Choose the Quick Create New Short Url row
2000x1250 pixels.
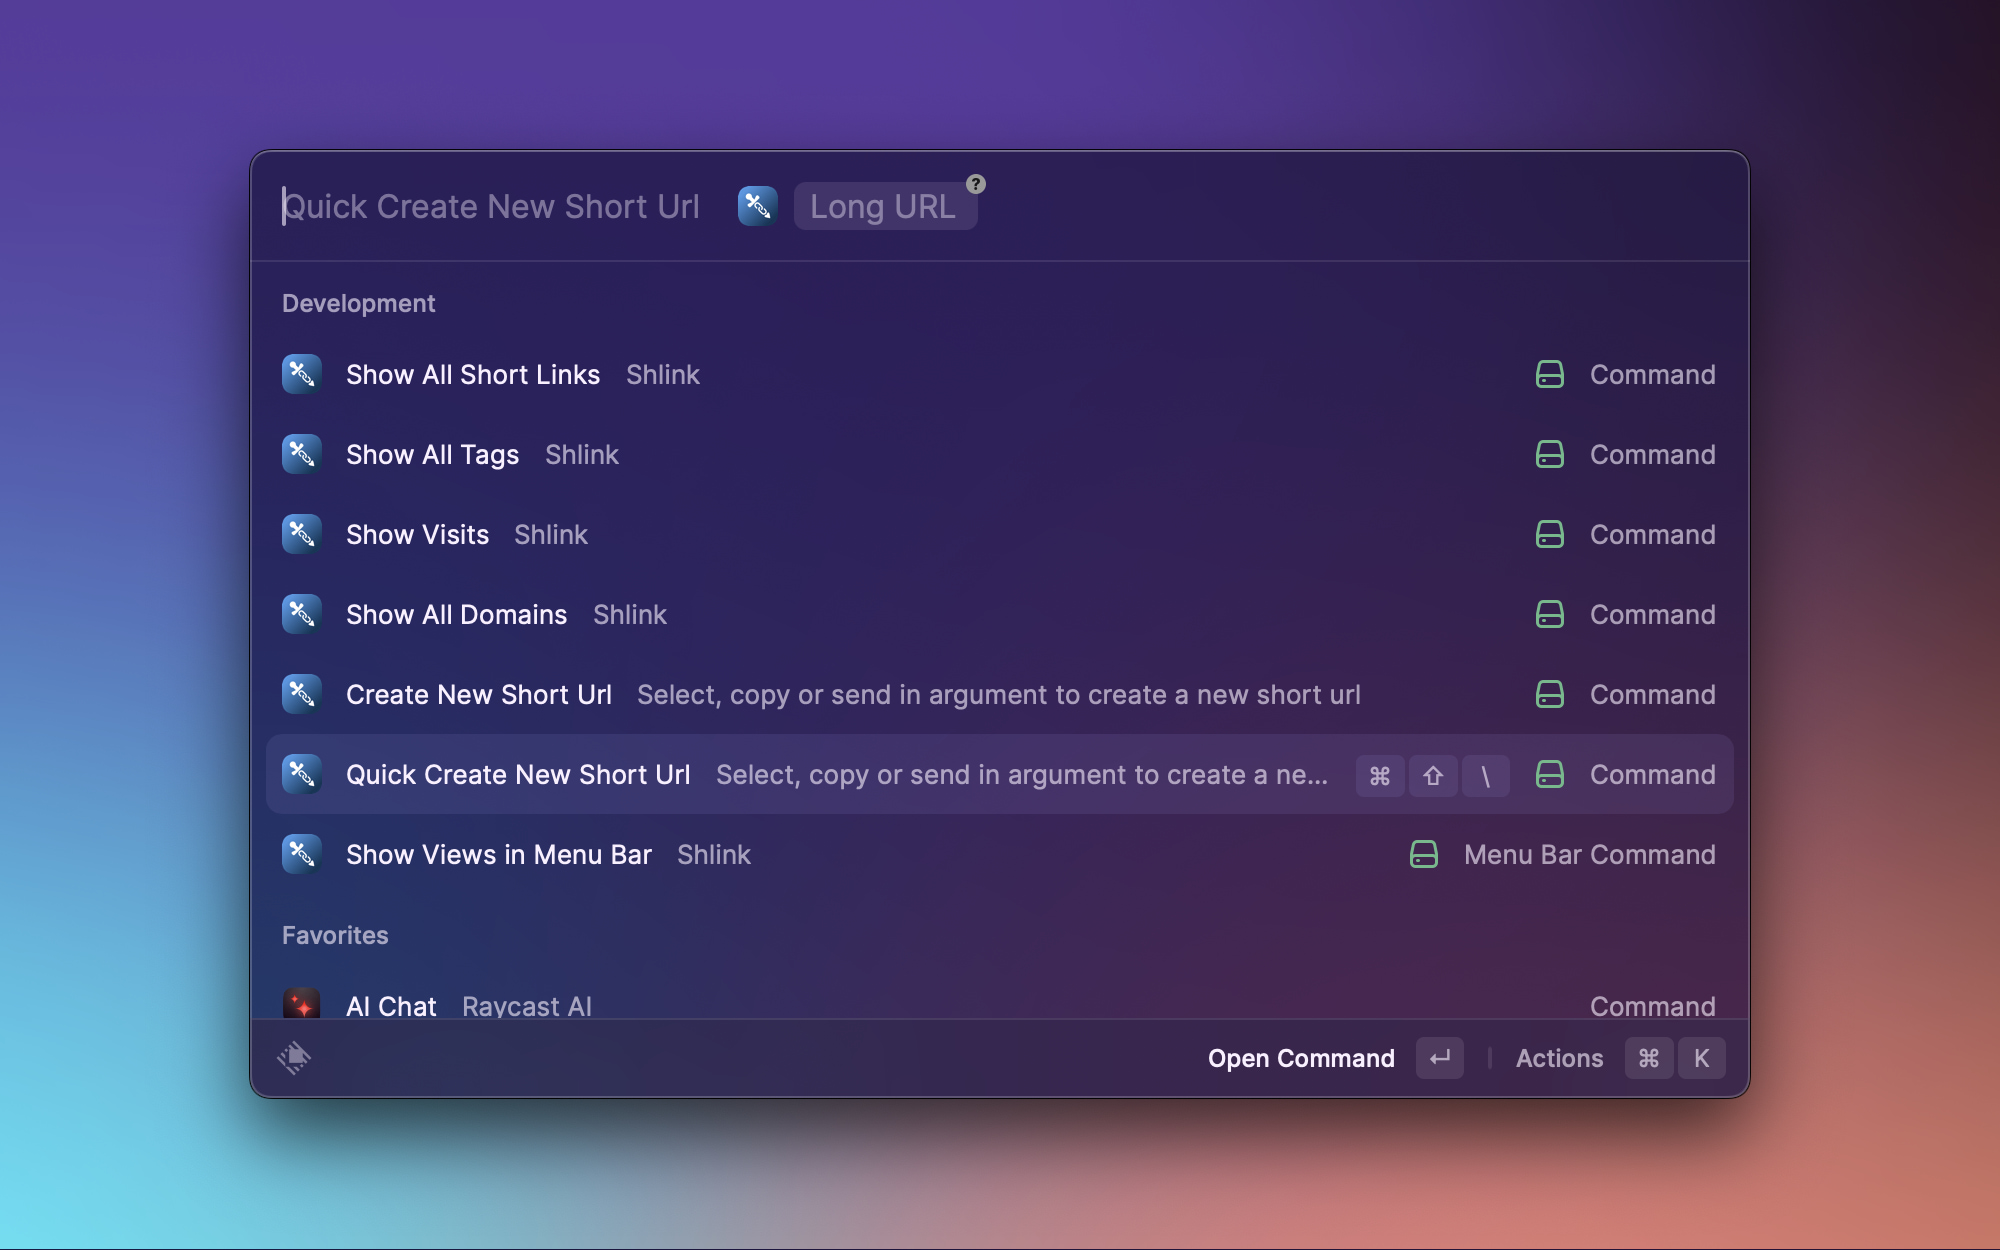[x=518, y=774]
